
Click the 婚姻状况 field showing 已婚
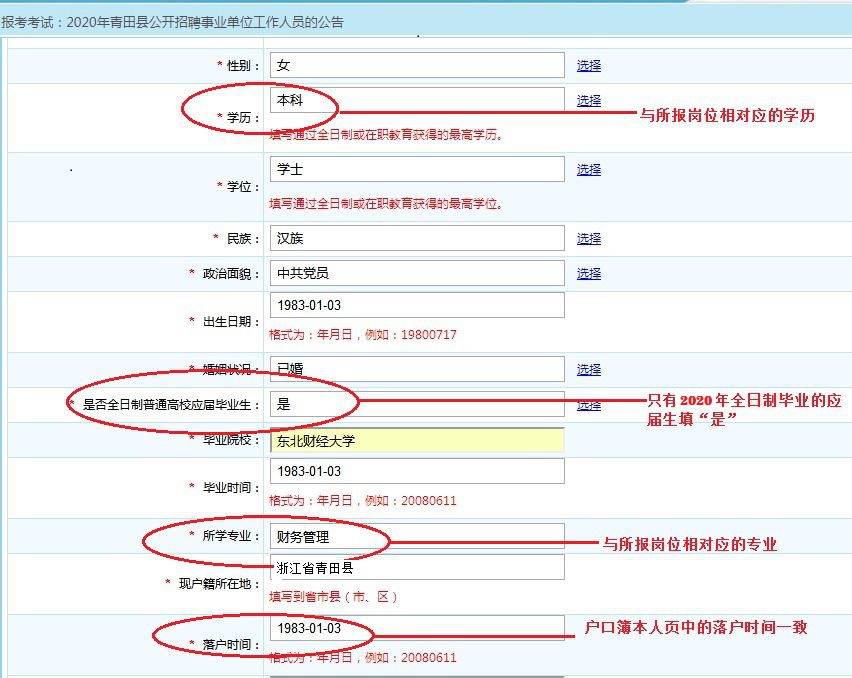point(416,369)
